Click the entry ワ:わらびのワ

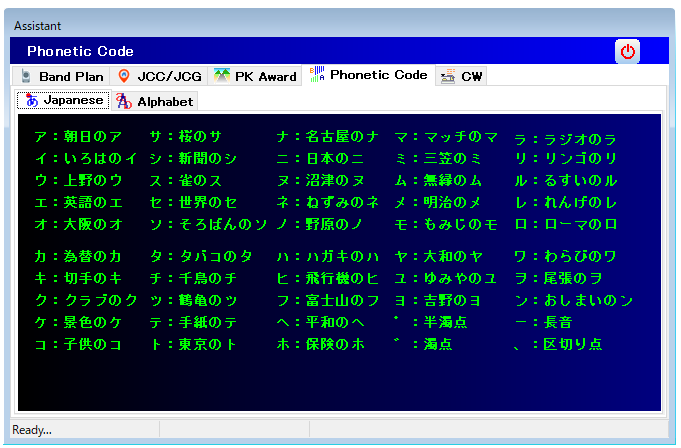click(565, 257)
